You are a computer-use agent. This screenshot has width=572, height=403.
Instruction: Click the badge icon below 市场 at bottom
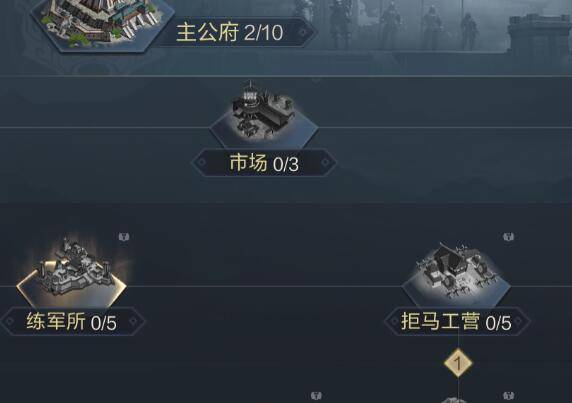tap(316, 396)
